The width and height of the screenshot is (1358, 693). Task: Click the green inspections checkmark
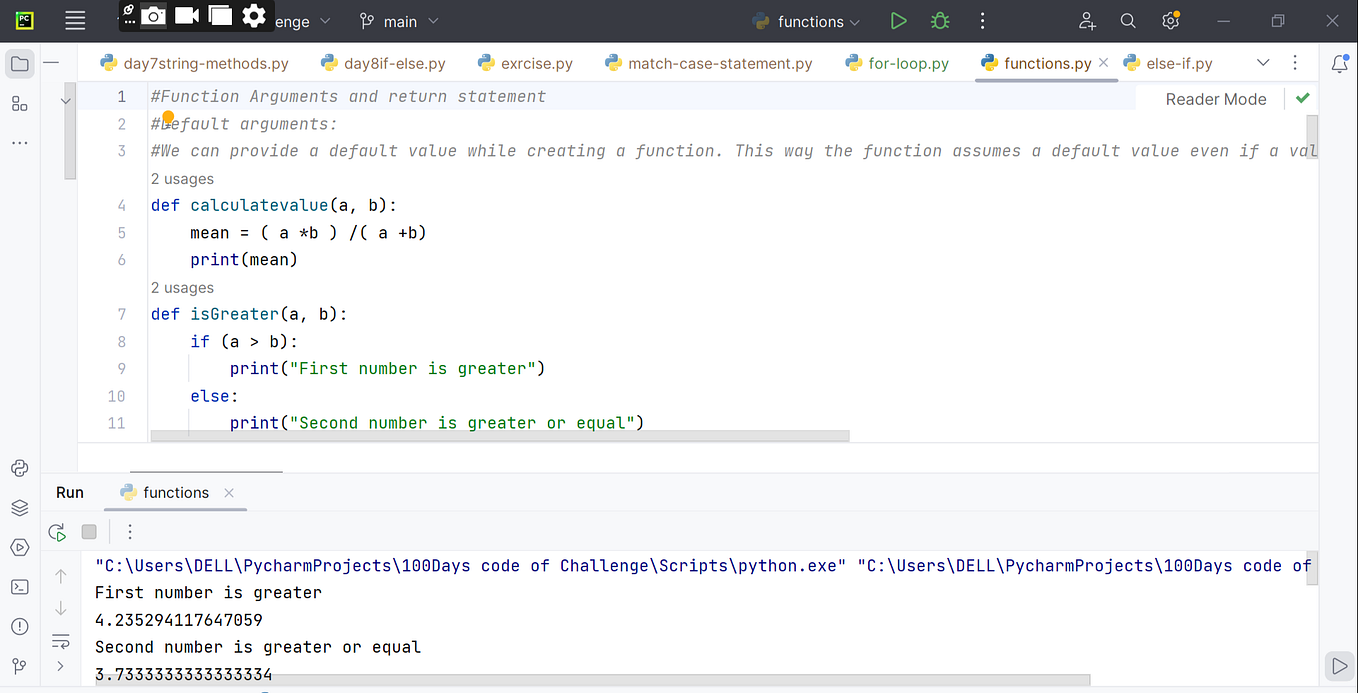click(1300, 99)
